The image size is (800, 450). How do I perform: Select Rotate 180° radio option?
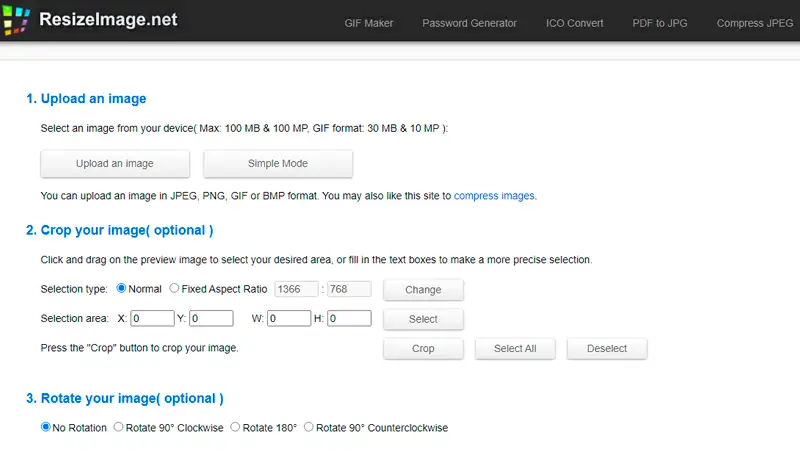(x=235, y=427)
